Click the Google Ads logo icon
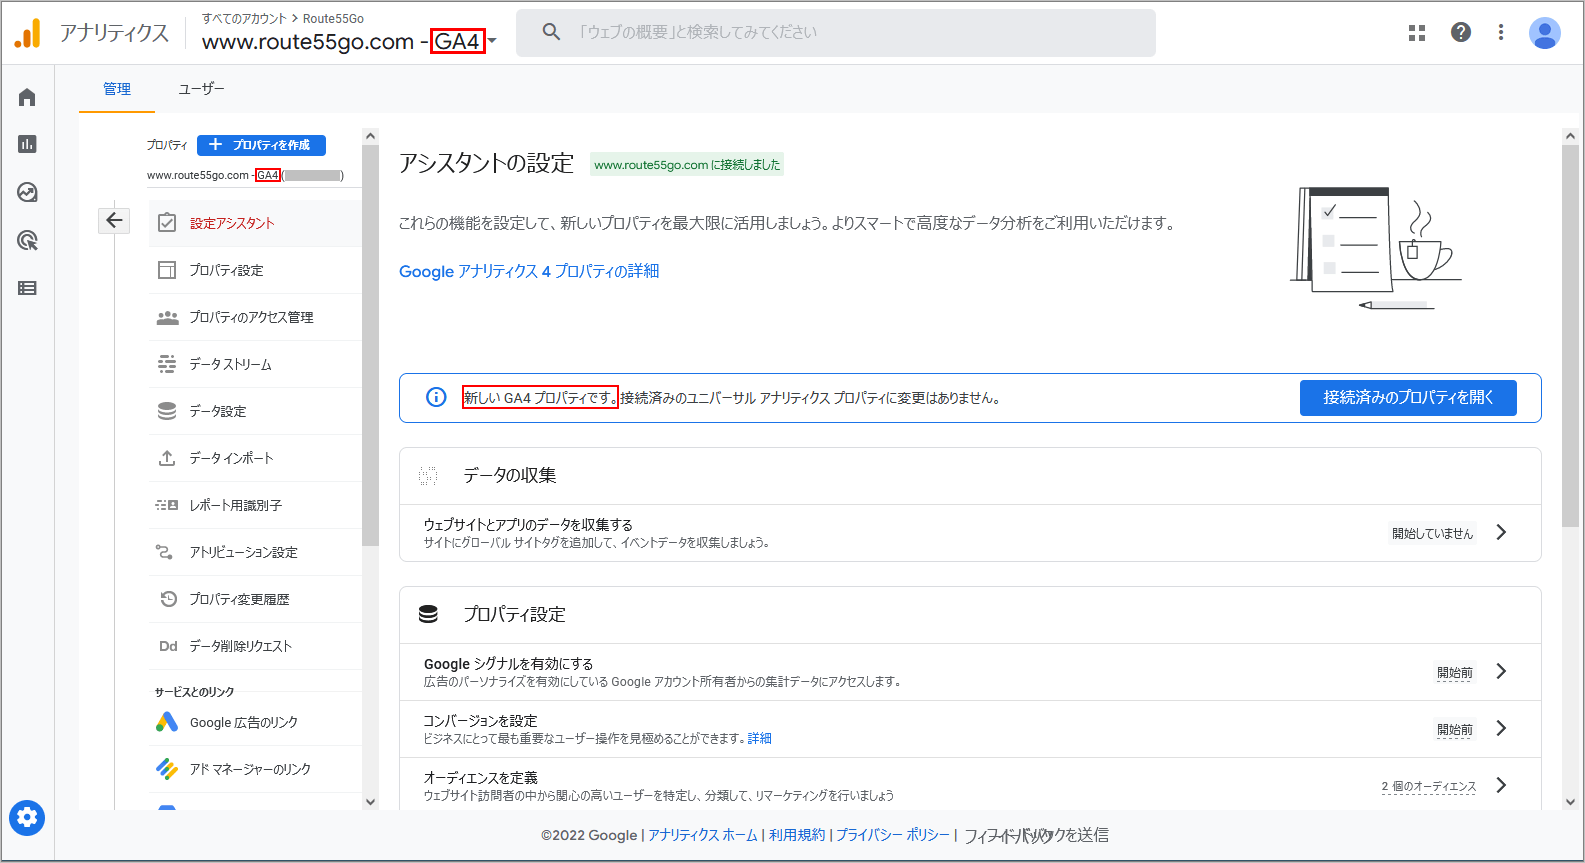 tap(167, 722)
